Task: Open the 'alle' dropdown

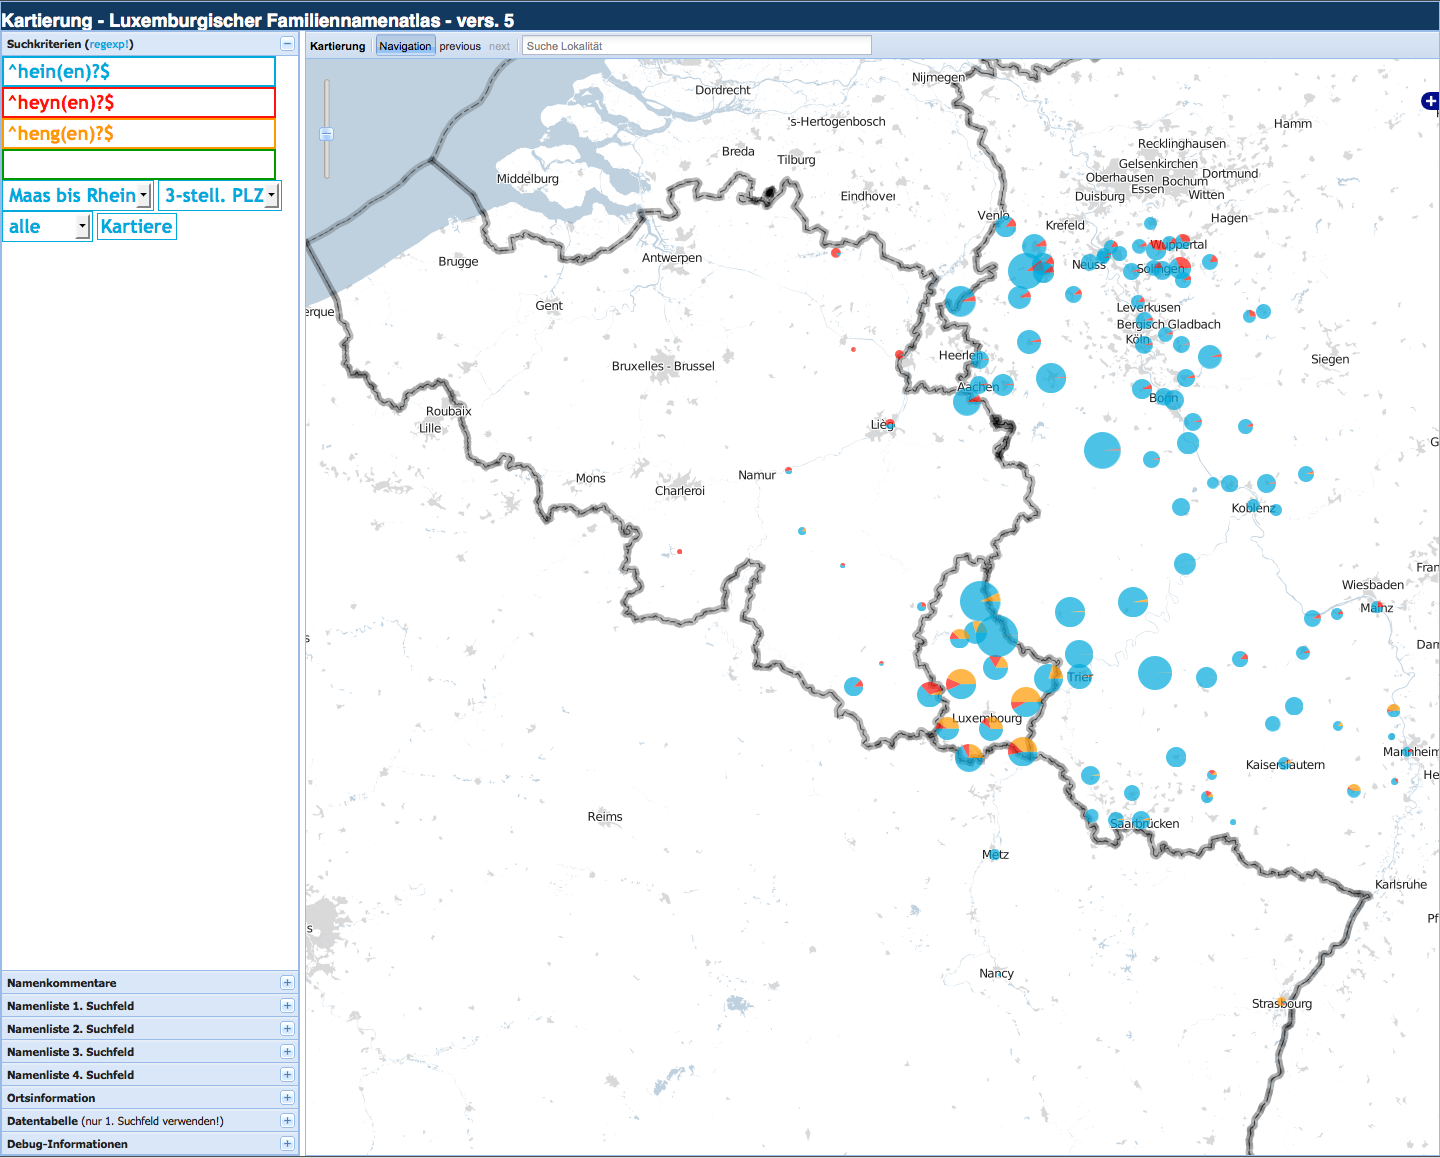Action: 47,227
